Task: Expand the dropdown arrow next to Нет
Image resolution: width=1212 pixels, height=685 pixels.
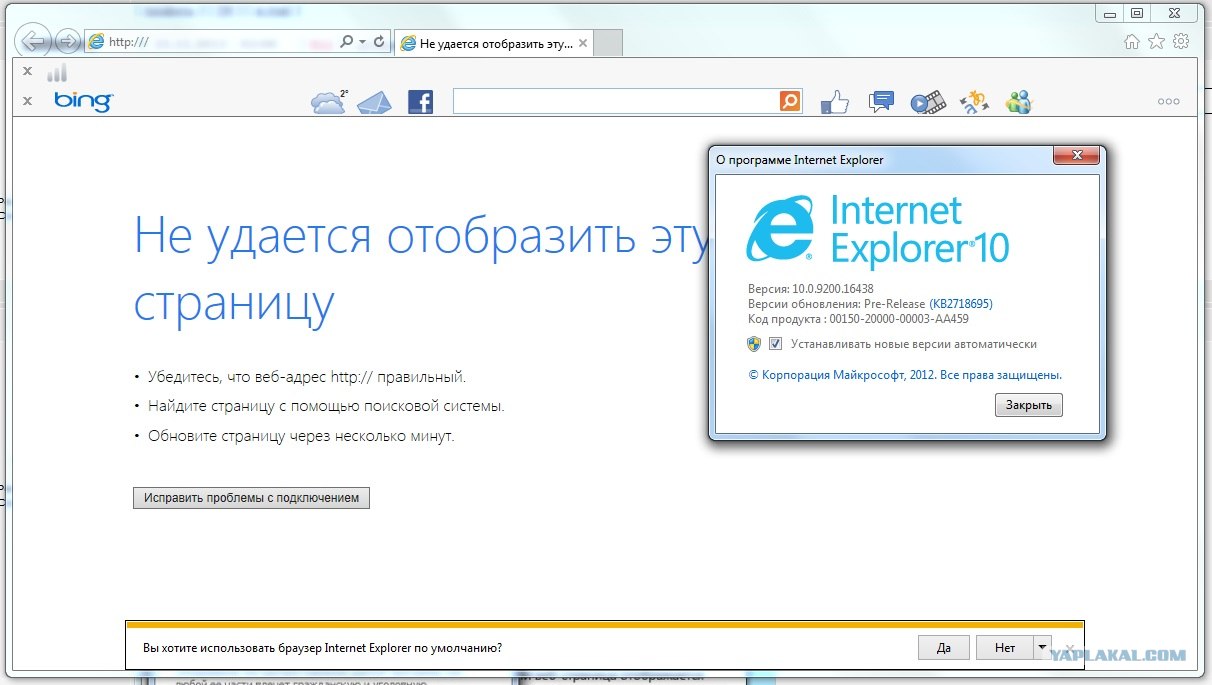Action: 1042,647
